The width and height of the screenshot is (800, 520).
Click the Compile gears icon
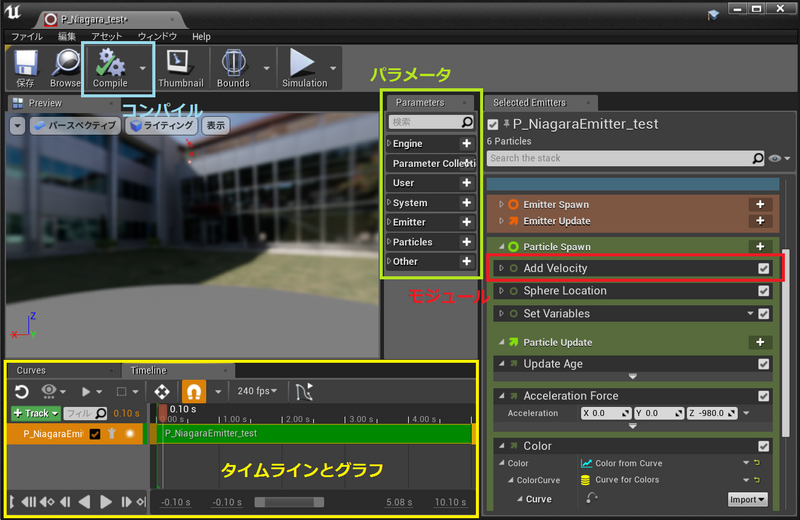(x=110, y=62)
